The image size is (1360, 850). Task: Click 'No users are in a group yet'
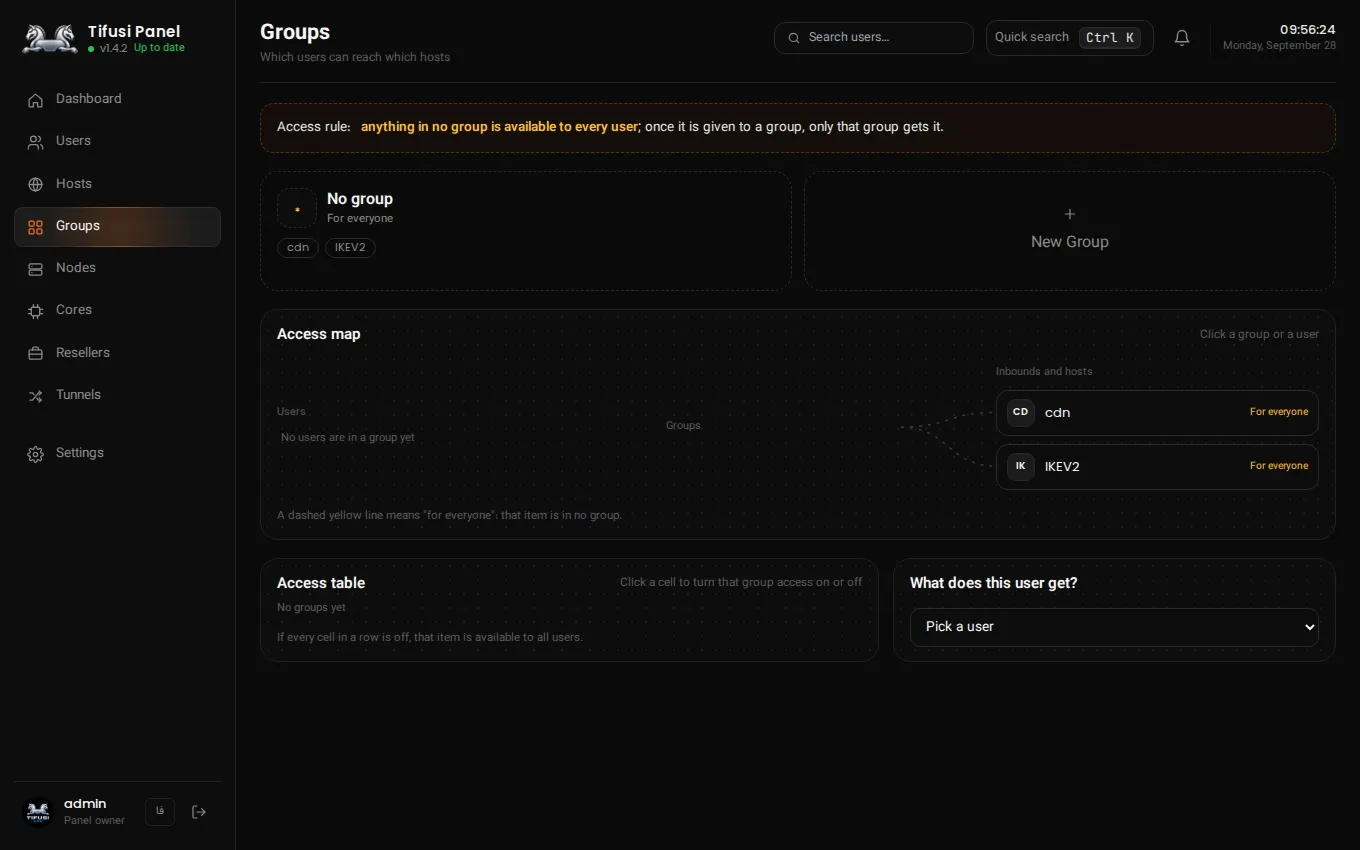pos(348,438)
